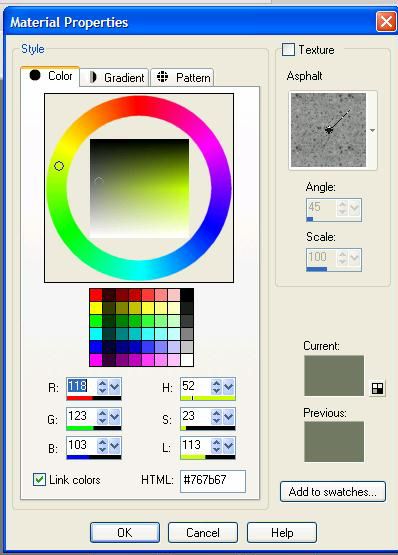Open the Angle slider dropdown
This screenshot has width=398, height=555.
coord(355,208)
